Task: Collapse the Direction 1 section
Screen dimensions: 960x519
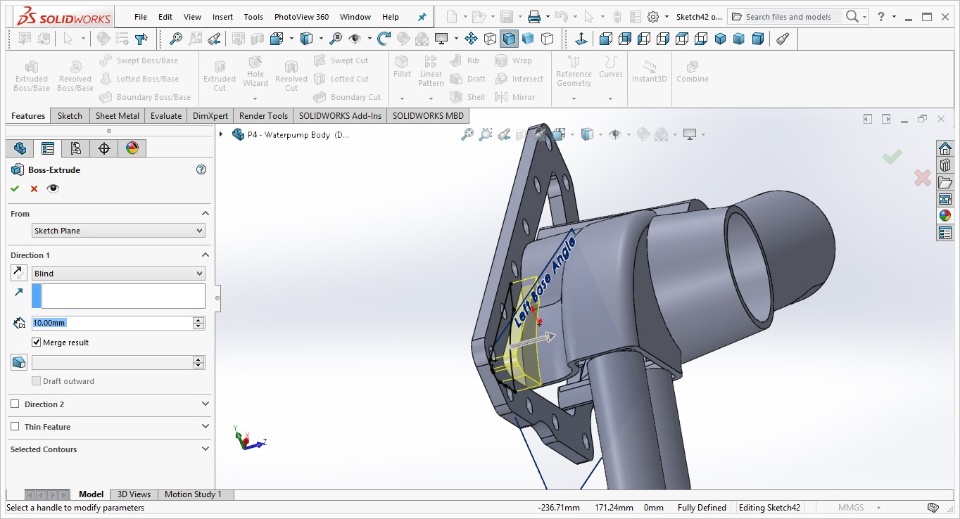Action: pyautogui.click(x=205, y=255)
